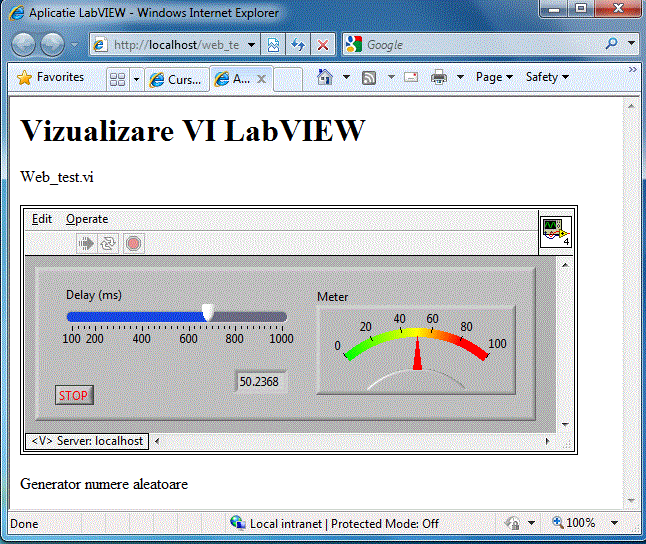This screenshot has height=544, width=646.
Task: Switch to the Curs... browser tab
Action: pyautogui.click(x=176, y=79)
